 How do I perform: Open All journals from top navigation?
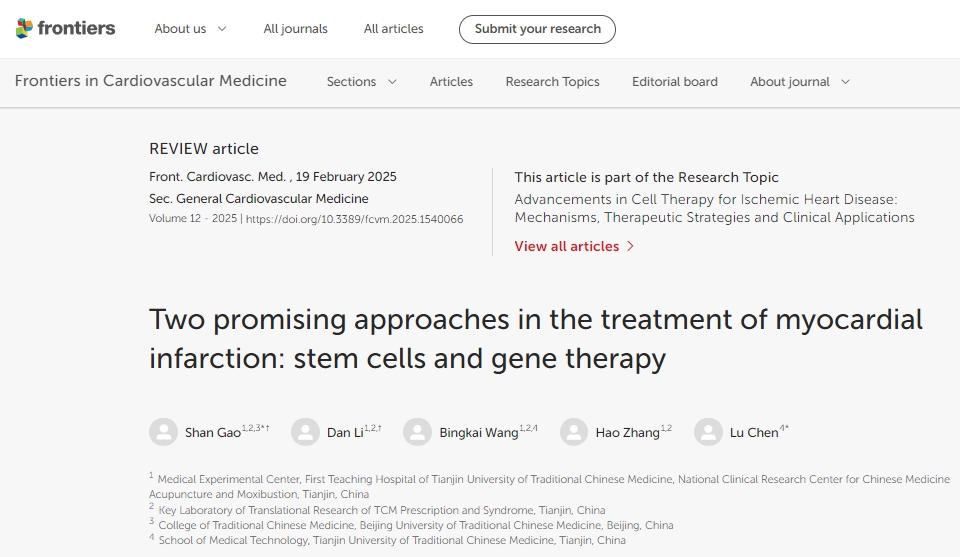coord(295,29)
